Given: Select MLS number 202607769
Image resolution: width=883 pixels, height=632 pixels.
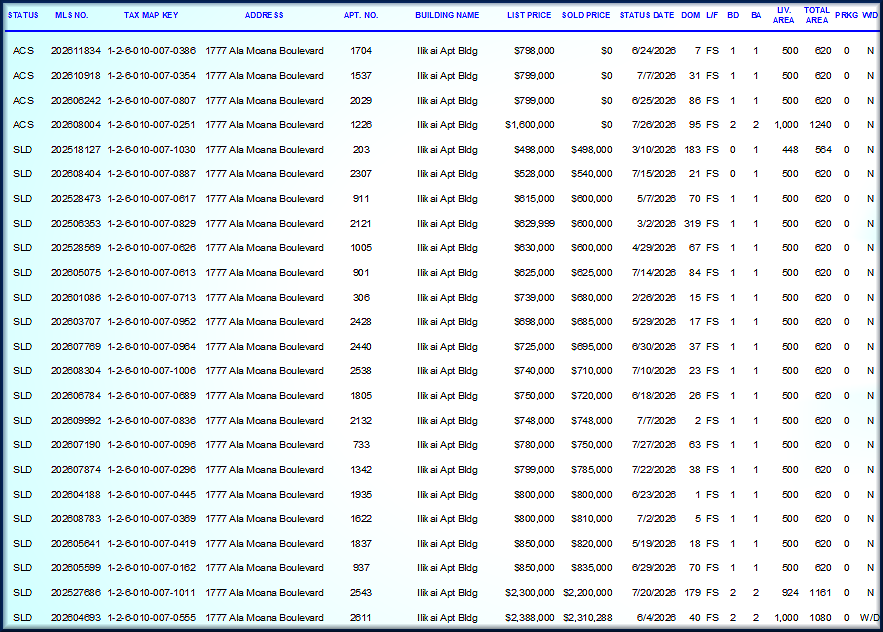Looking at the screenshot, I should [75, 346].
